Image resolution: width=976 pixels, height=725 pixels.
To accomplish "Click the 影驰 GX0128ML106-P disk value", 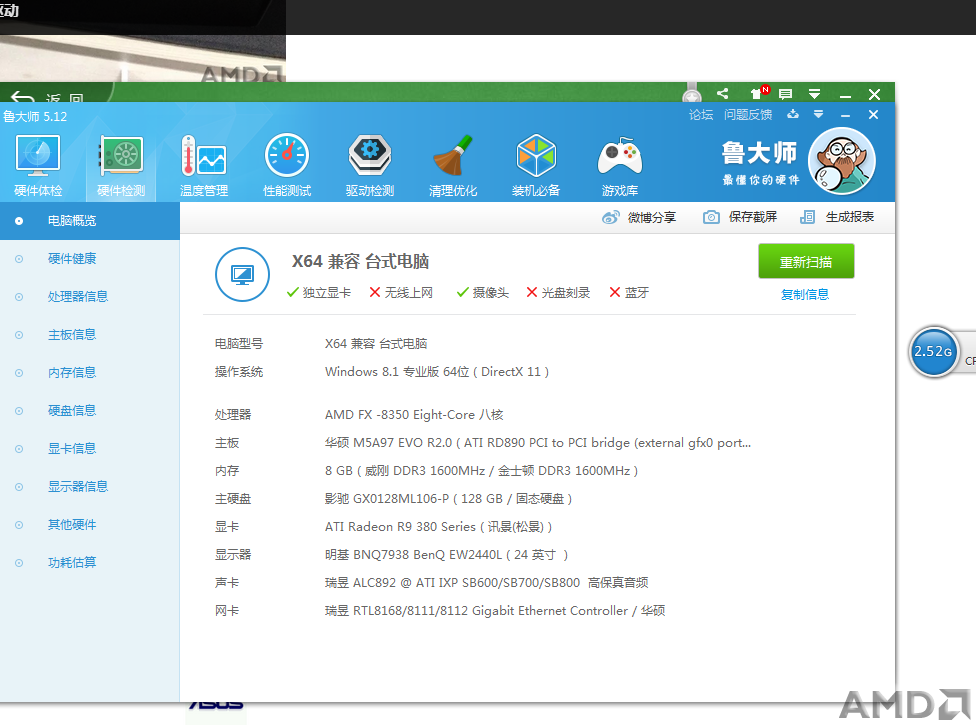I will tap(448, 499).
